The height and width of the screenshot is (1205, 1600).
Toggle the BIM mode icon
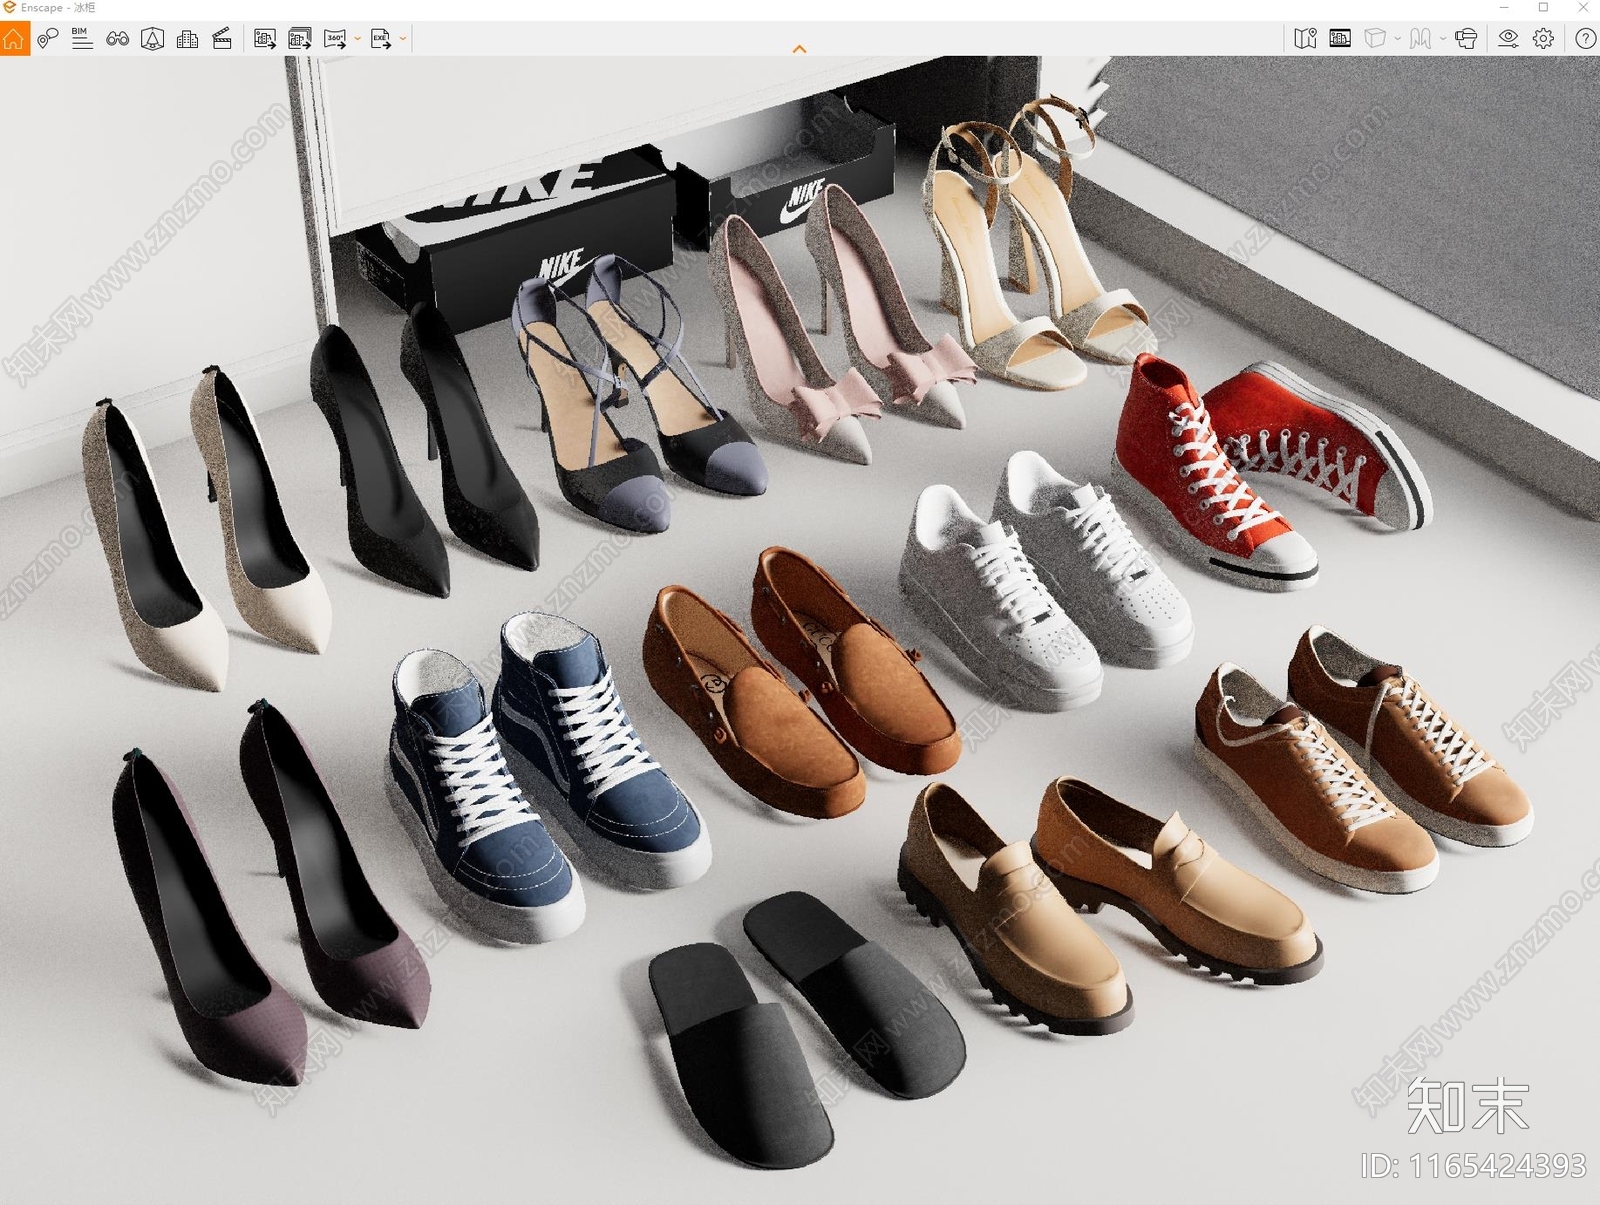coord(82,39)
